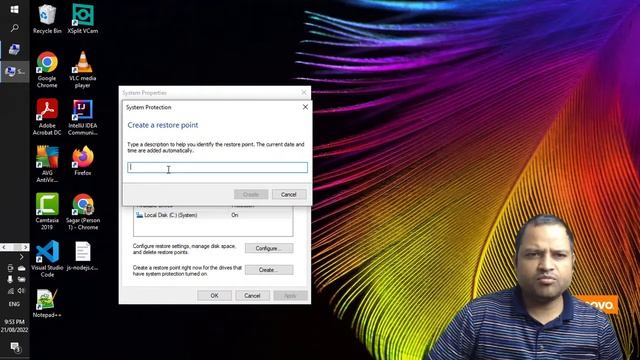Close the System Protection dialog
The image size is (640, 360).
(x=305, y=107)
